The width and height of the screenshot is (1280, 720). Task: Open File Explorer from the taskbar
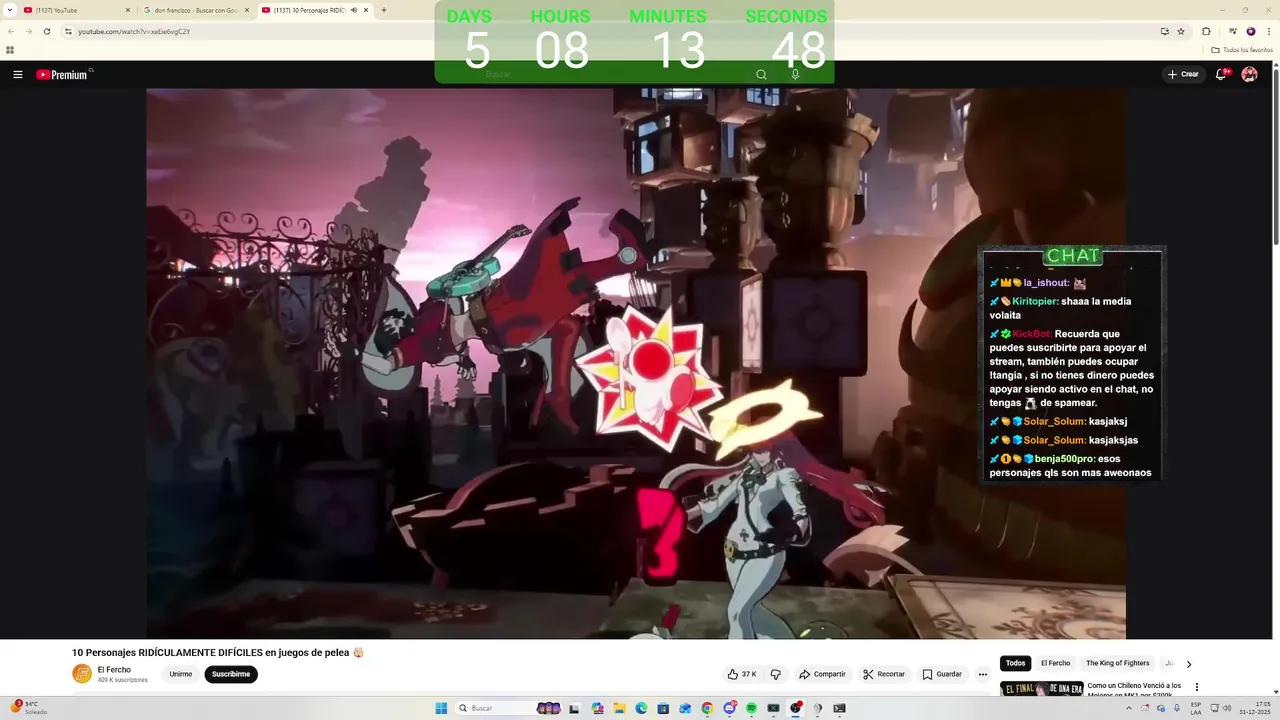619,708
